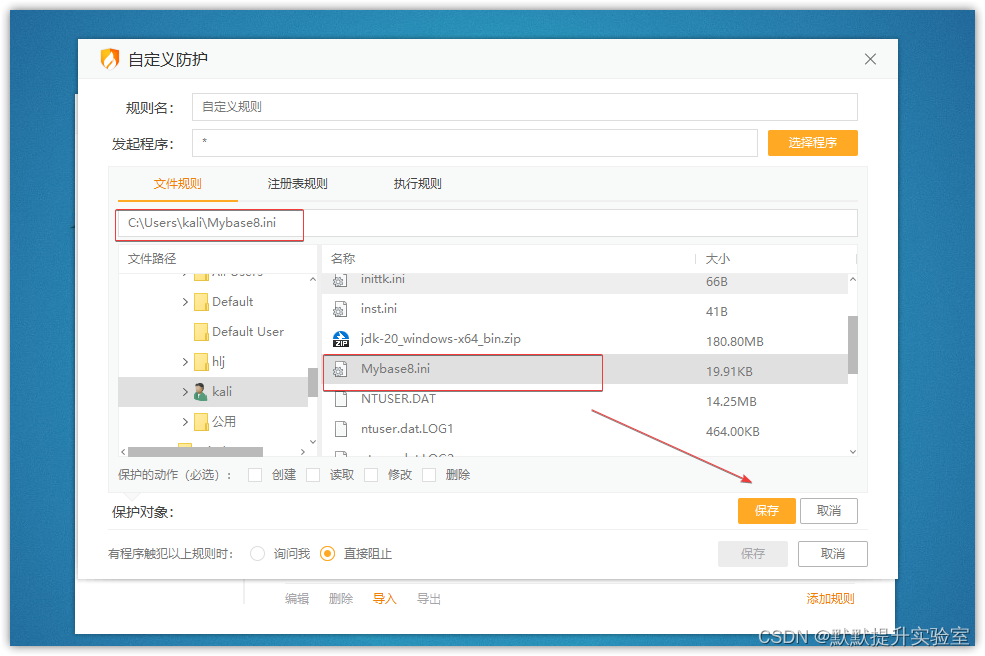The width and height of the screenshot is (985, 656).
Task: Click the greyed-out 保存 button at bottom
Action: [x=753, y=554]
